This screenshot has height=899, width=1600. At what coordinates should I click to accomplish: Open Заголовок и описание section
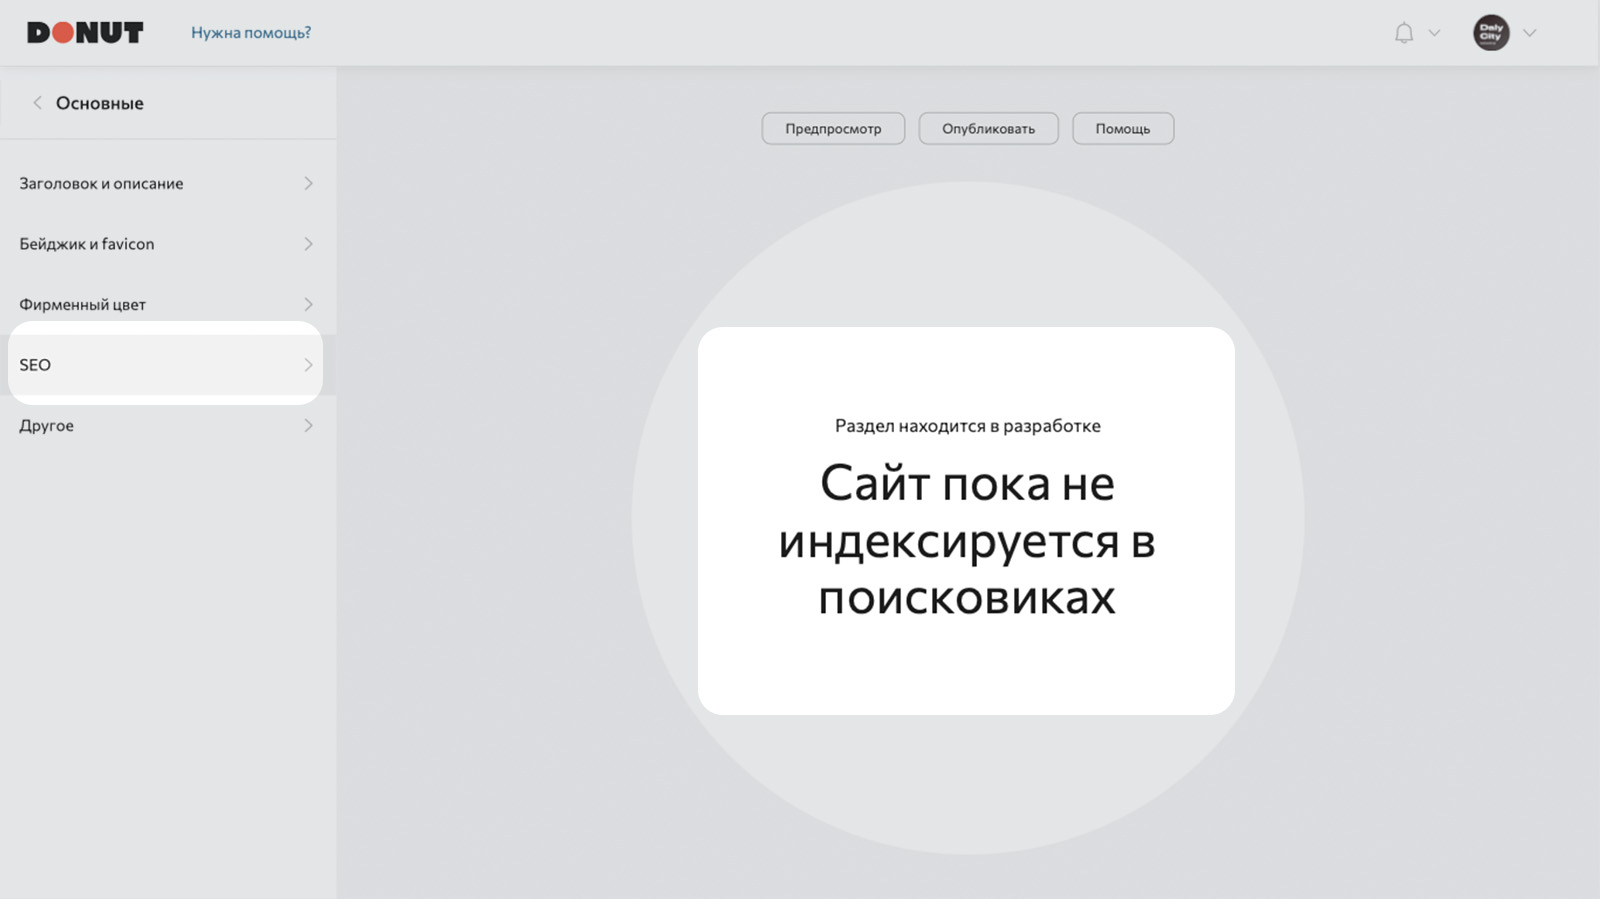168,183
